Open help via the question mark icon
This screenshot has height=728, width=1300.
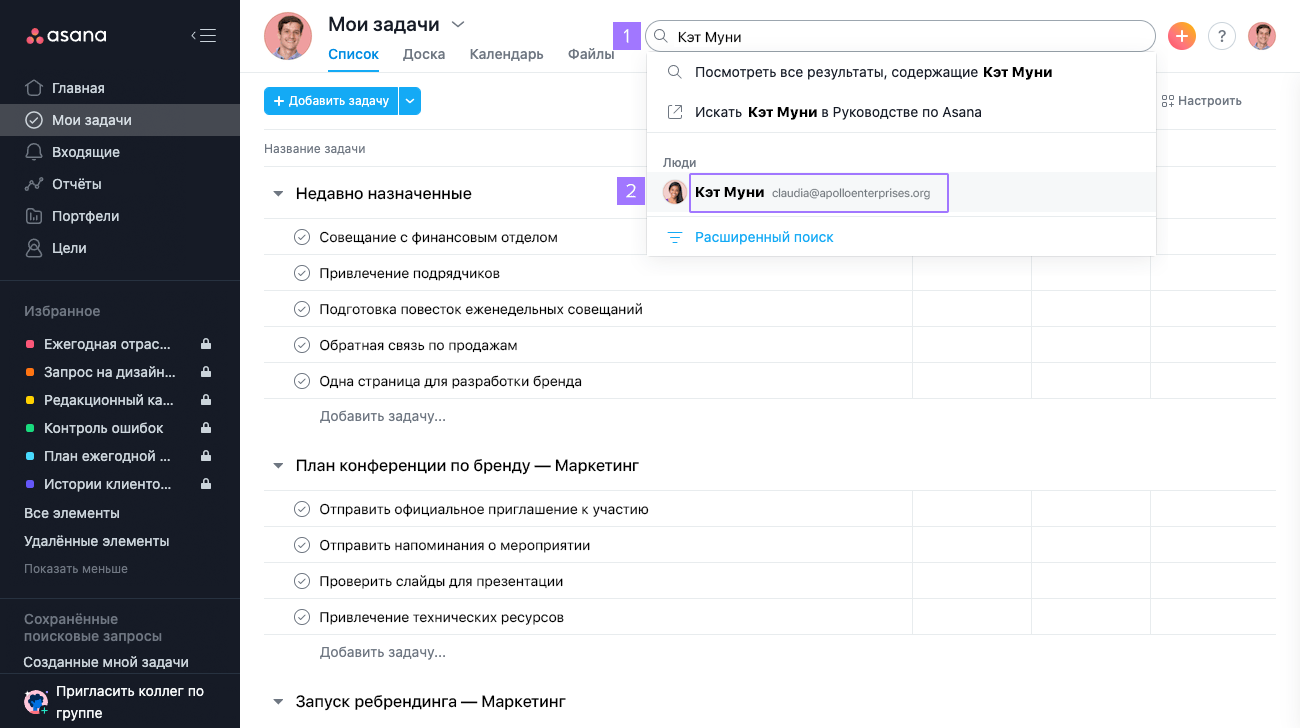click(x=1221, y=35)
